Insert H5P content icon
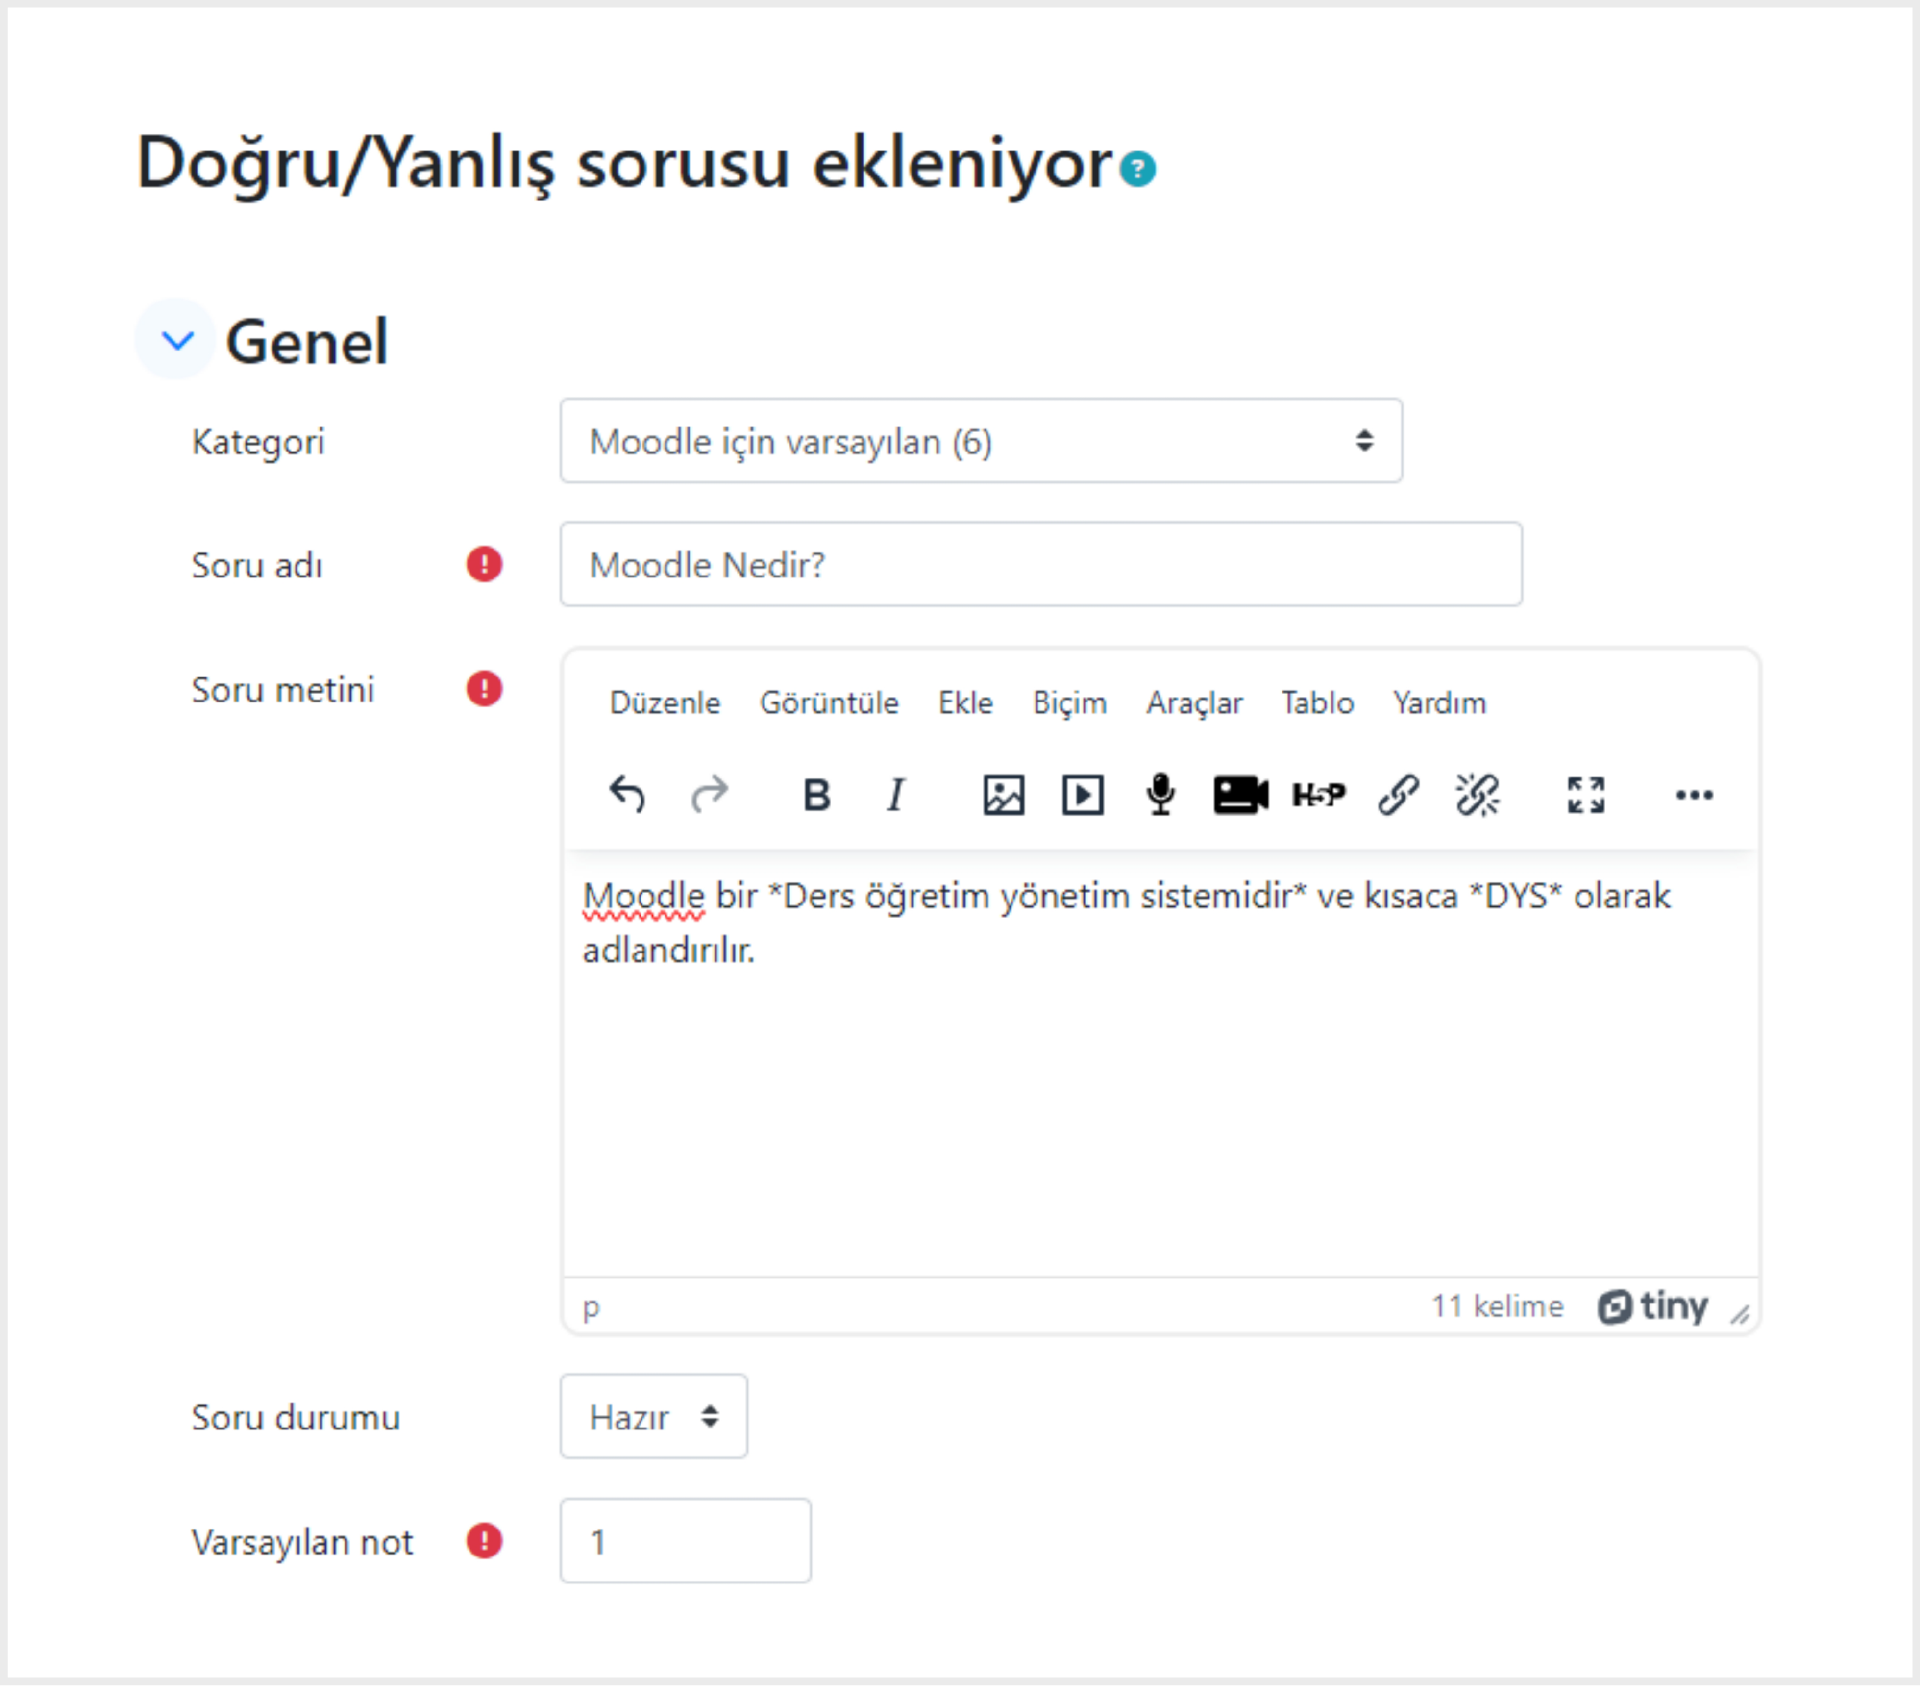 [x=1319, y=795]
